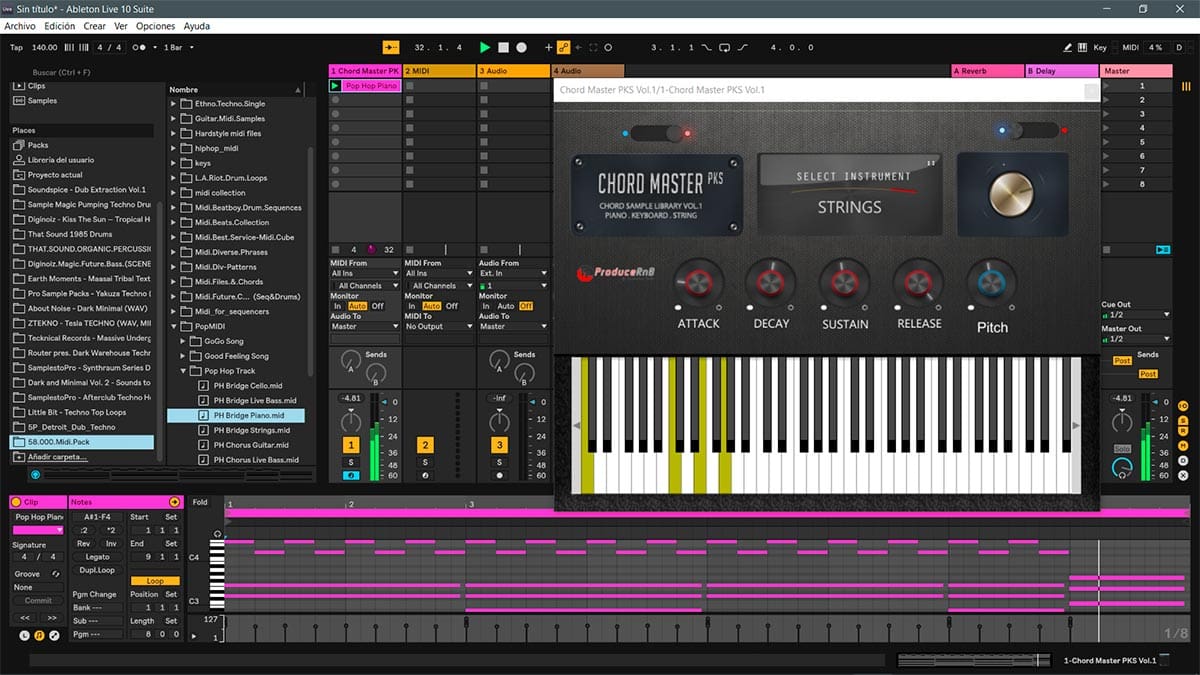
Task: Toggle the orange Automation Arm button
Action: point(564,47)
